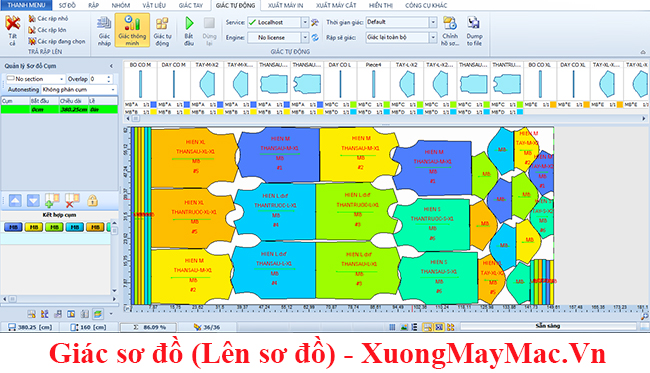This screenshot has height=373, width=650.
Task: Toggle status bar picture view icon
Action: [404, 327]
